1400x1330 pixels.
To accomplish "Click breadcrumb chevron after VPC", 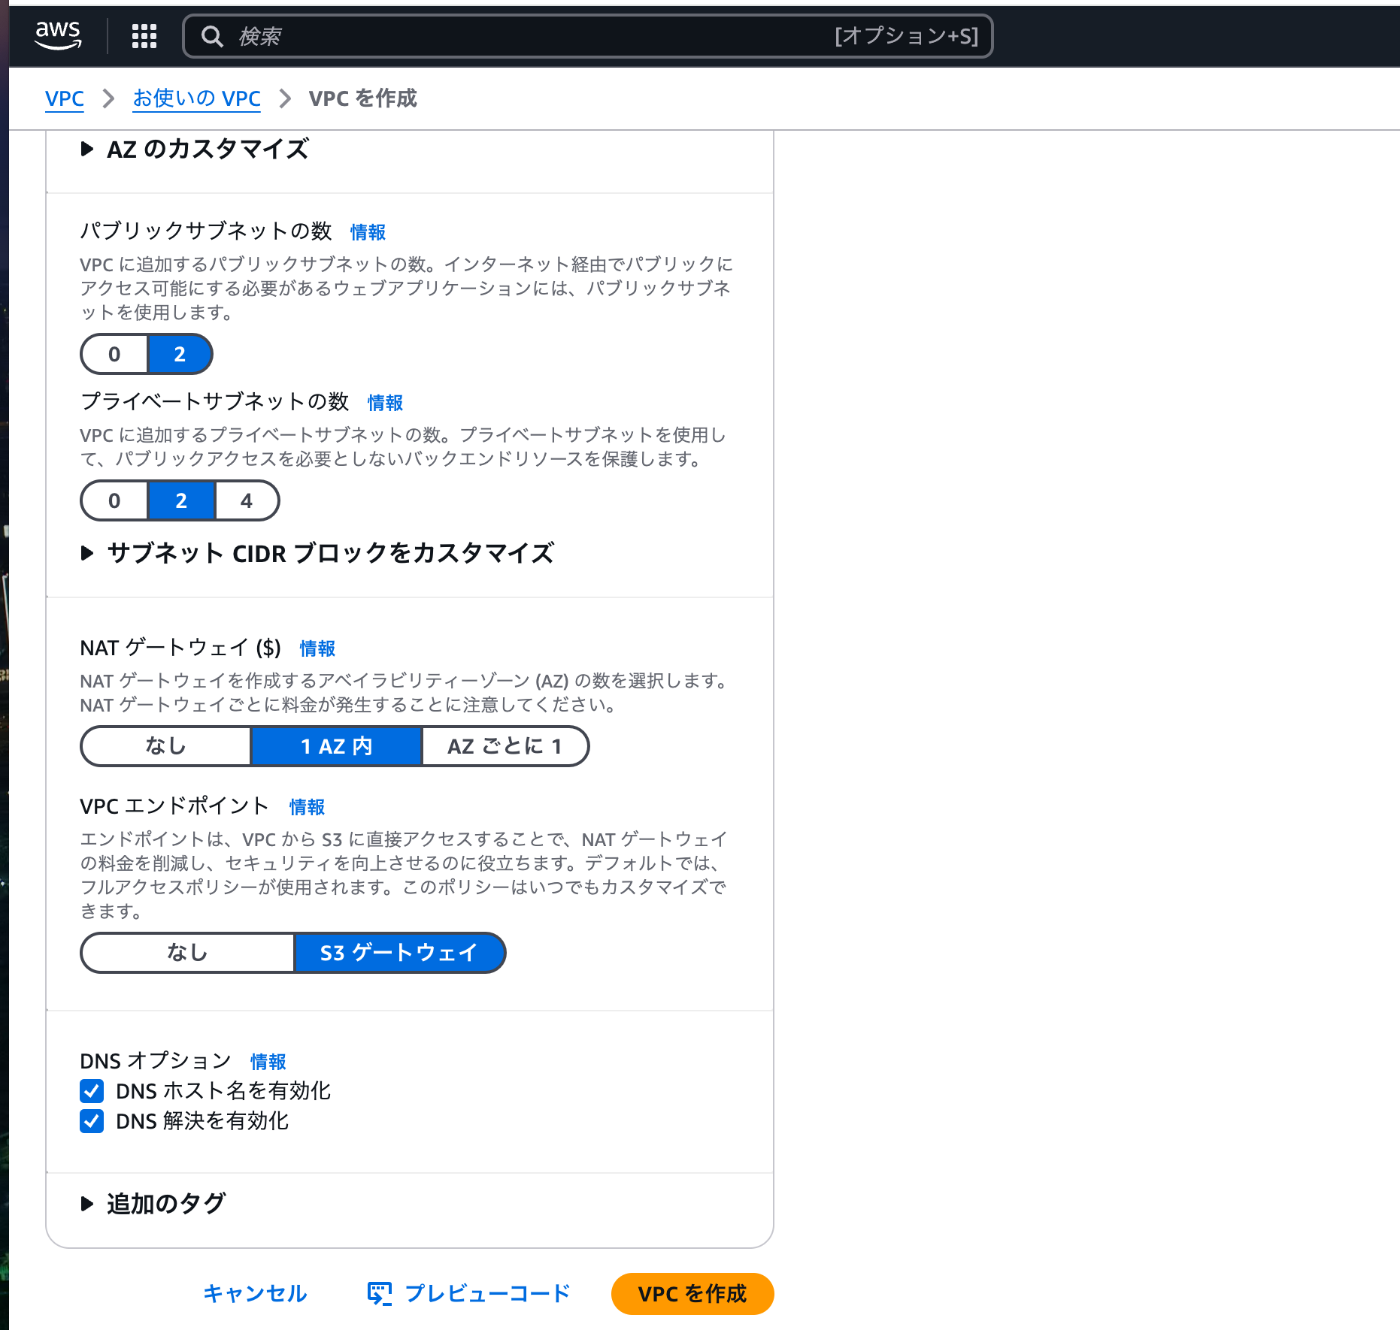I will 109,98.
